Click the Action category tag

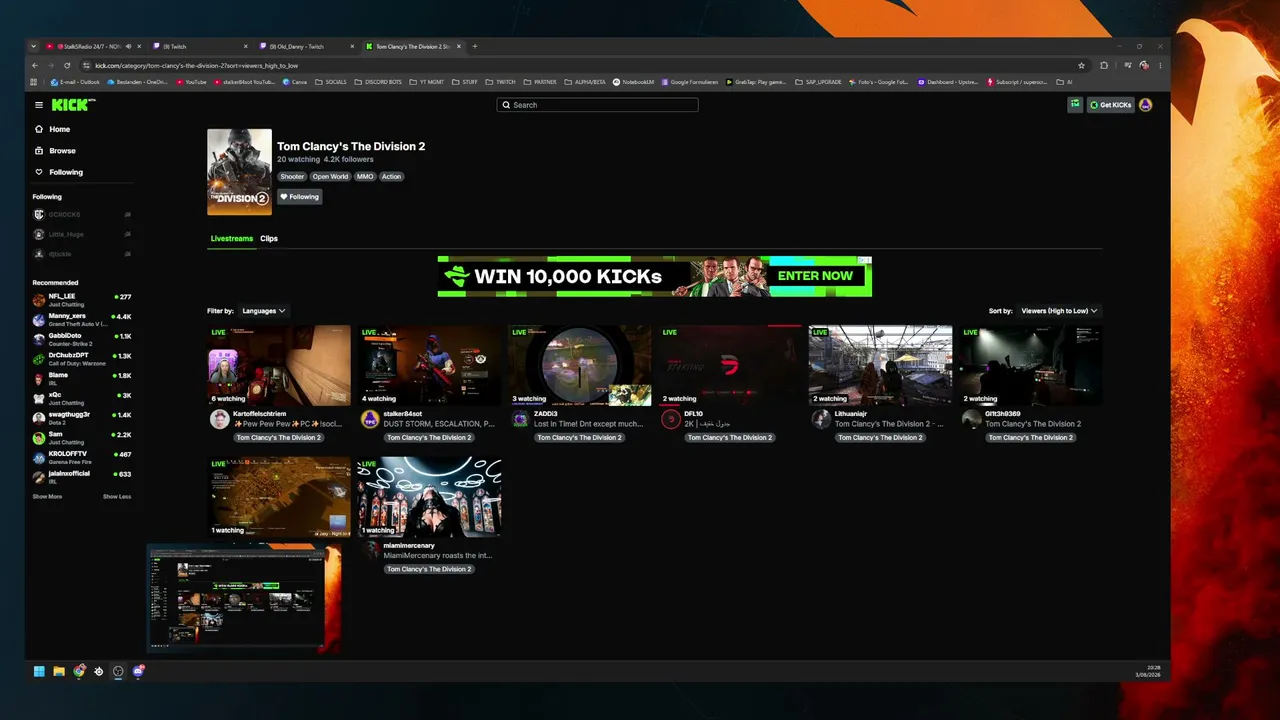click(x=391, y=177)
